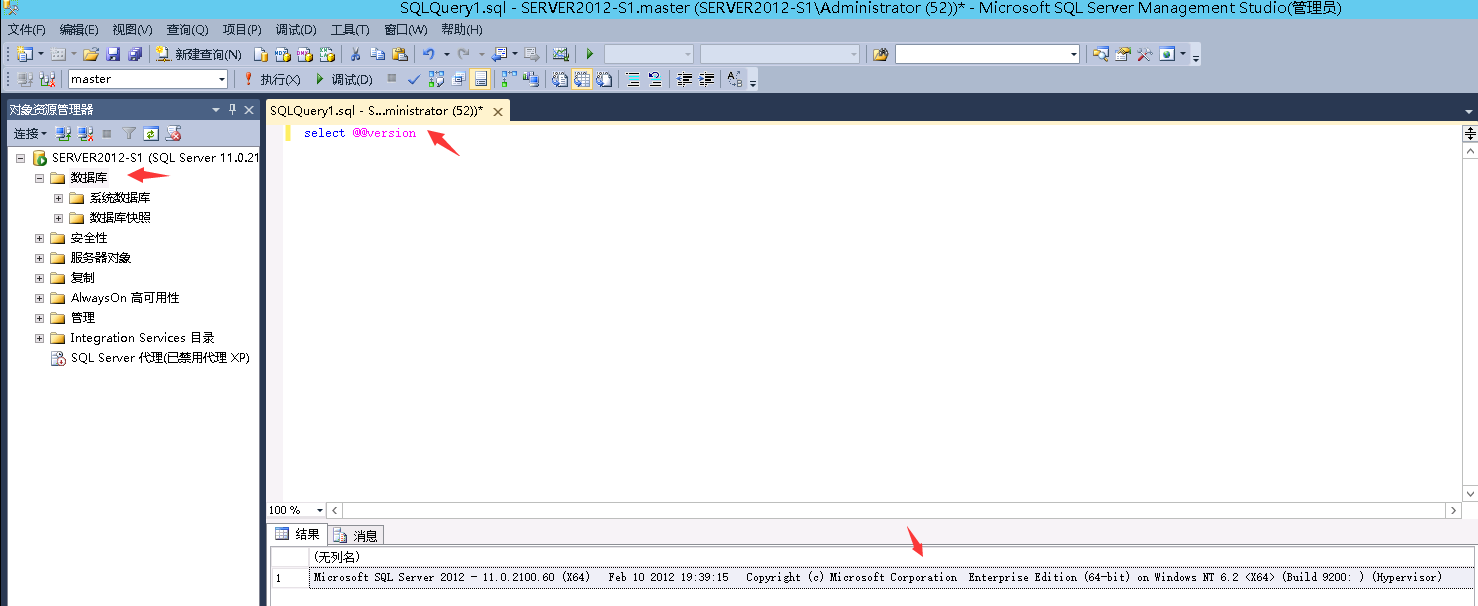This screenshot has height=606, width=1478.
Task: Close the SQLQuery1.sql tab
Action: click(498, 111)
